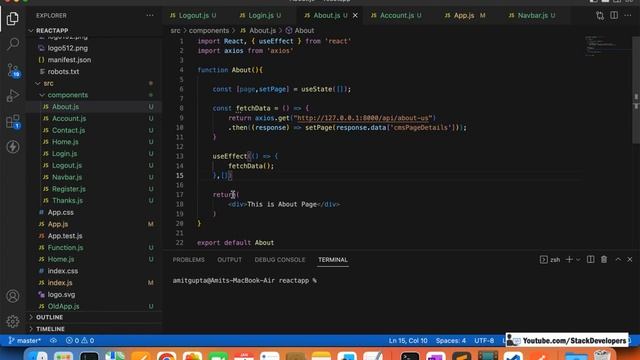This screenshot has height=360, width=640.
Task: Open the Manage gear icon
Action: [x=13, y=322]
